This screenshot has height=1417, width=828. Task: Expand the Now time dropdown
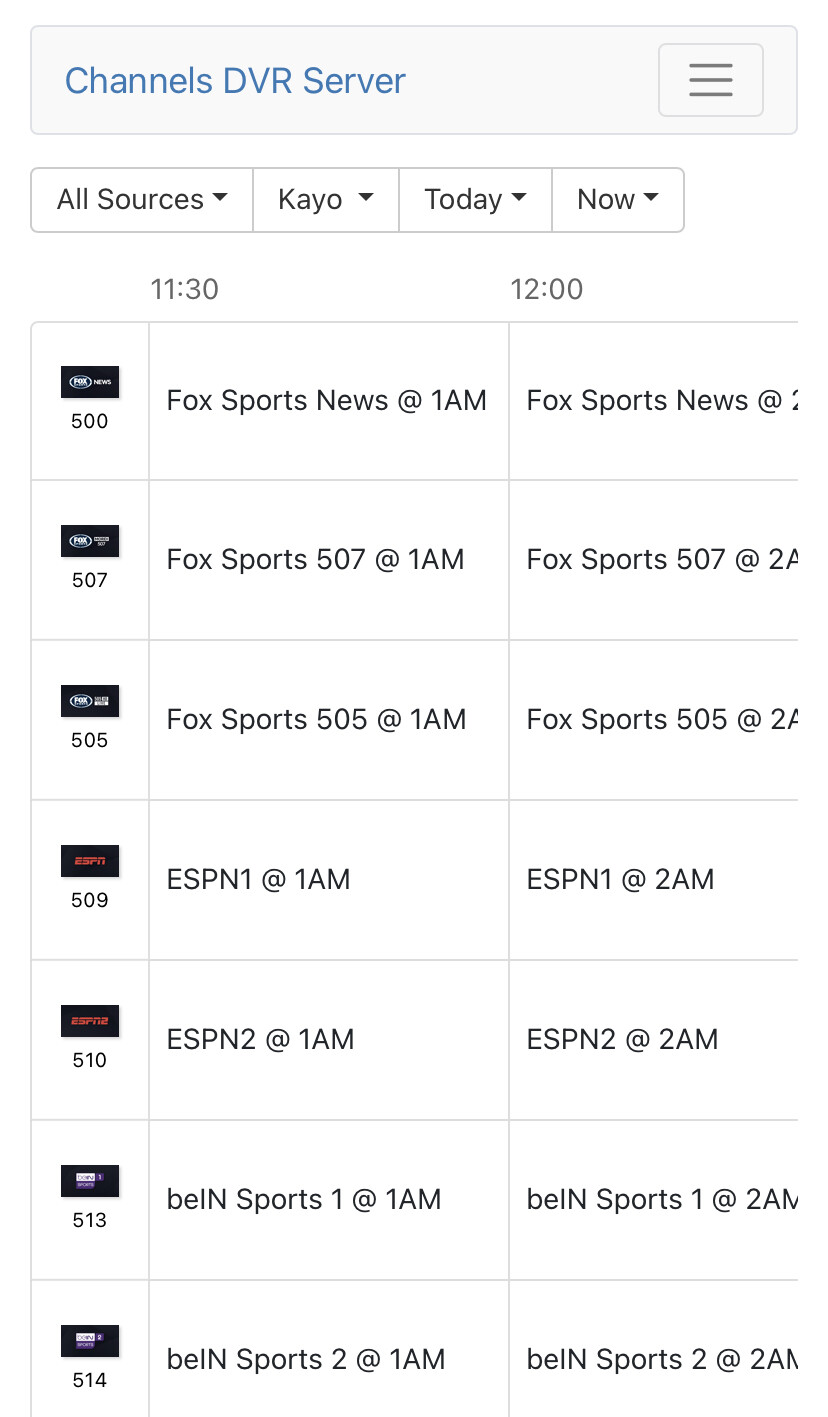point(618,200)
